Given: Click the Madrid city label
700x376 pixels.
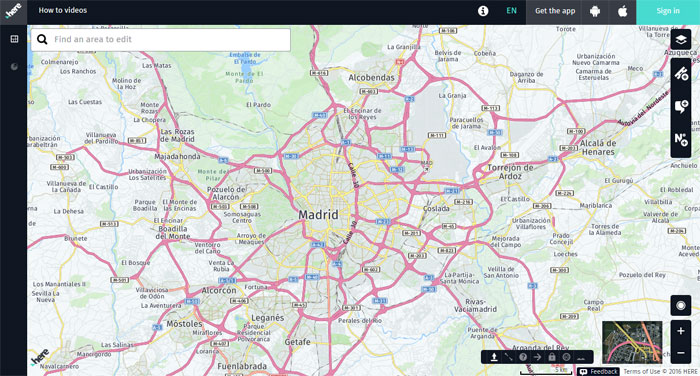Looking at the screenshot, I should click(318, 215).
